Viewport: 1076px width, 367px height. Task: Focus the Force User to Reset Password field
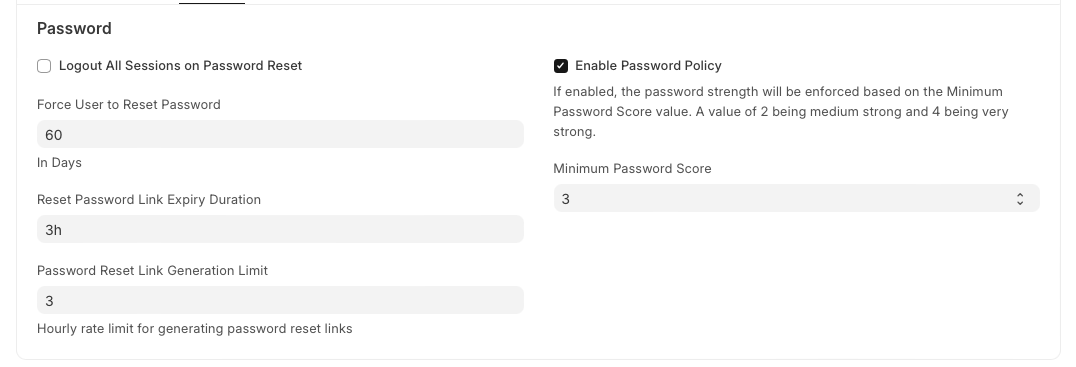coord(280,134)
